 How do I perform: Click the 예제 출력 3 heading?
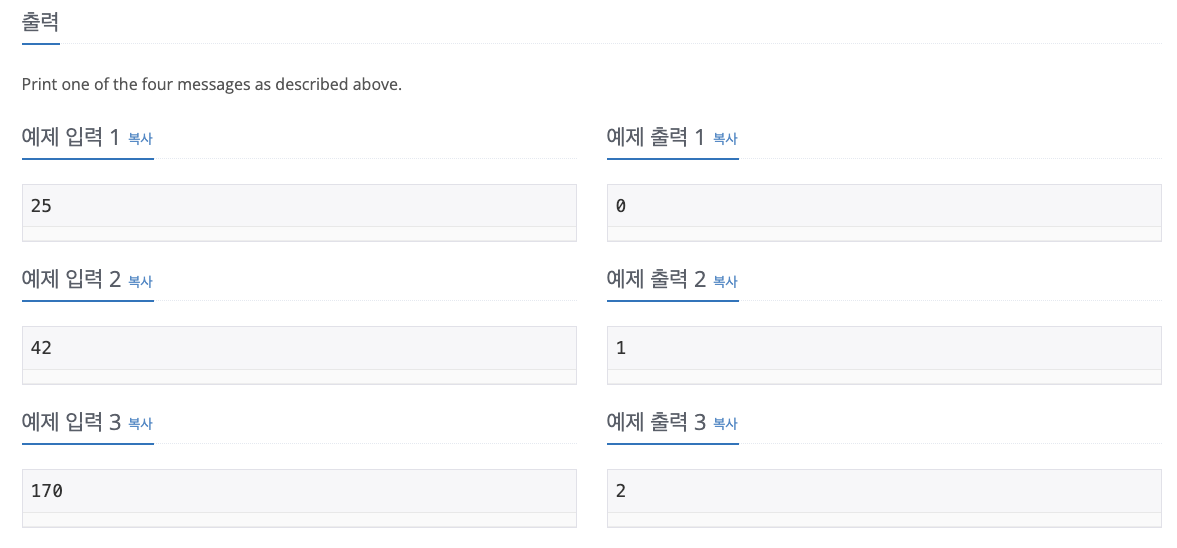pos(656,423)
